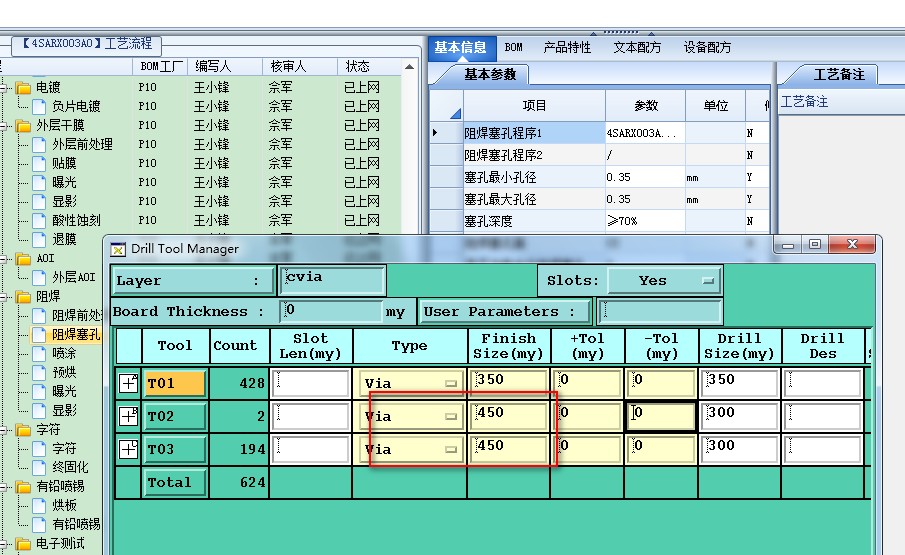Select the 阻焊塞孔 document icon
905x555 pixels.
point(39,335)
